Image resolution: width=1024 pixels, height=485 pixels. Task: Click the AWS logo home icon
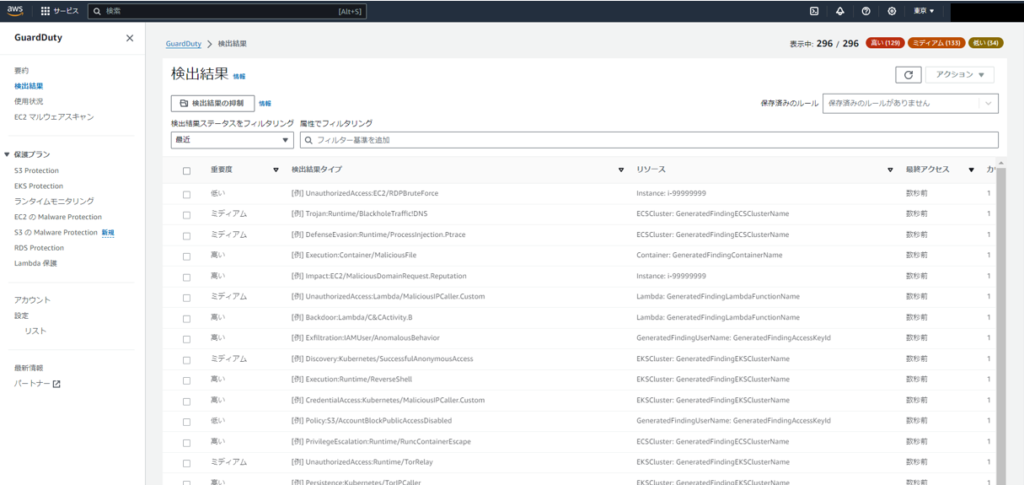(x=15, y=10)
